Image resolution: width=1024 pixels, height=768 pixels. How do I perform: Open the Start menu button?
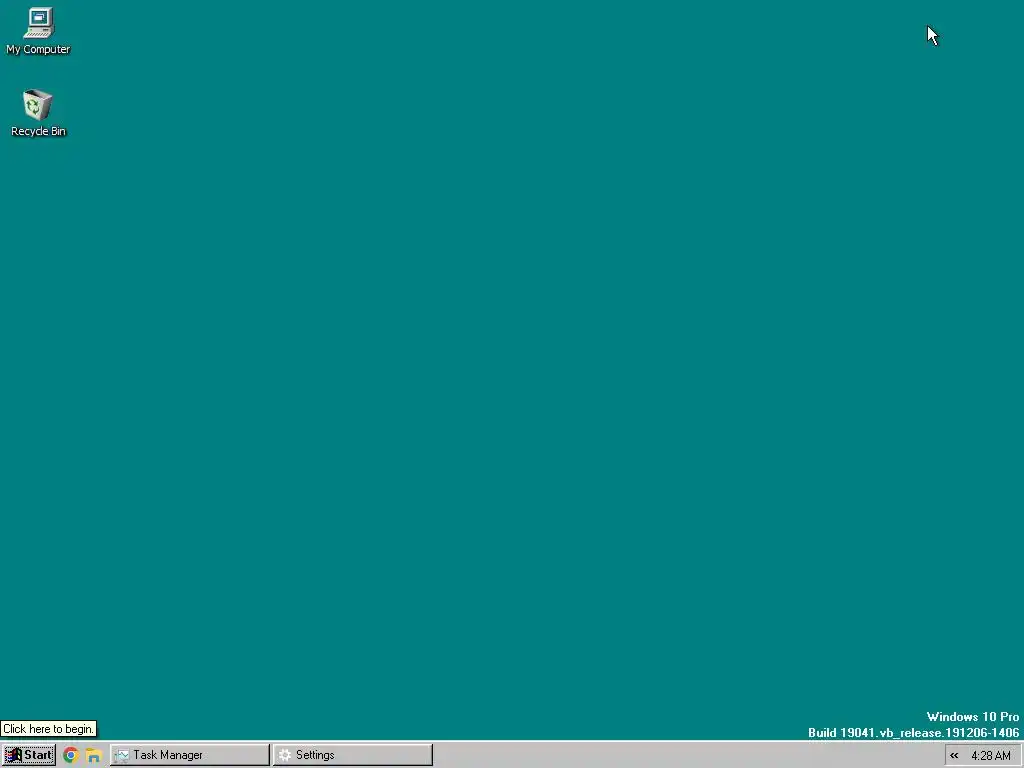[x=29, y=755]
